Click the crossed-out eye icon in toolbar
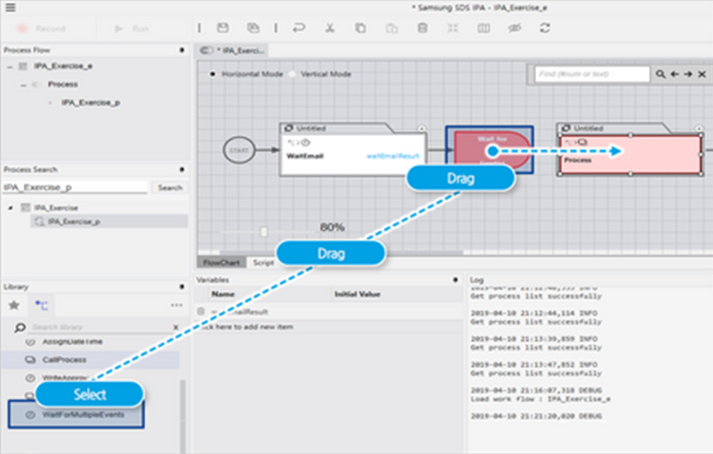Viewport: 713px width, 454px height. tap(514, 28)
